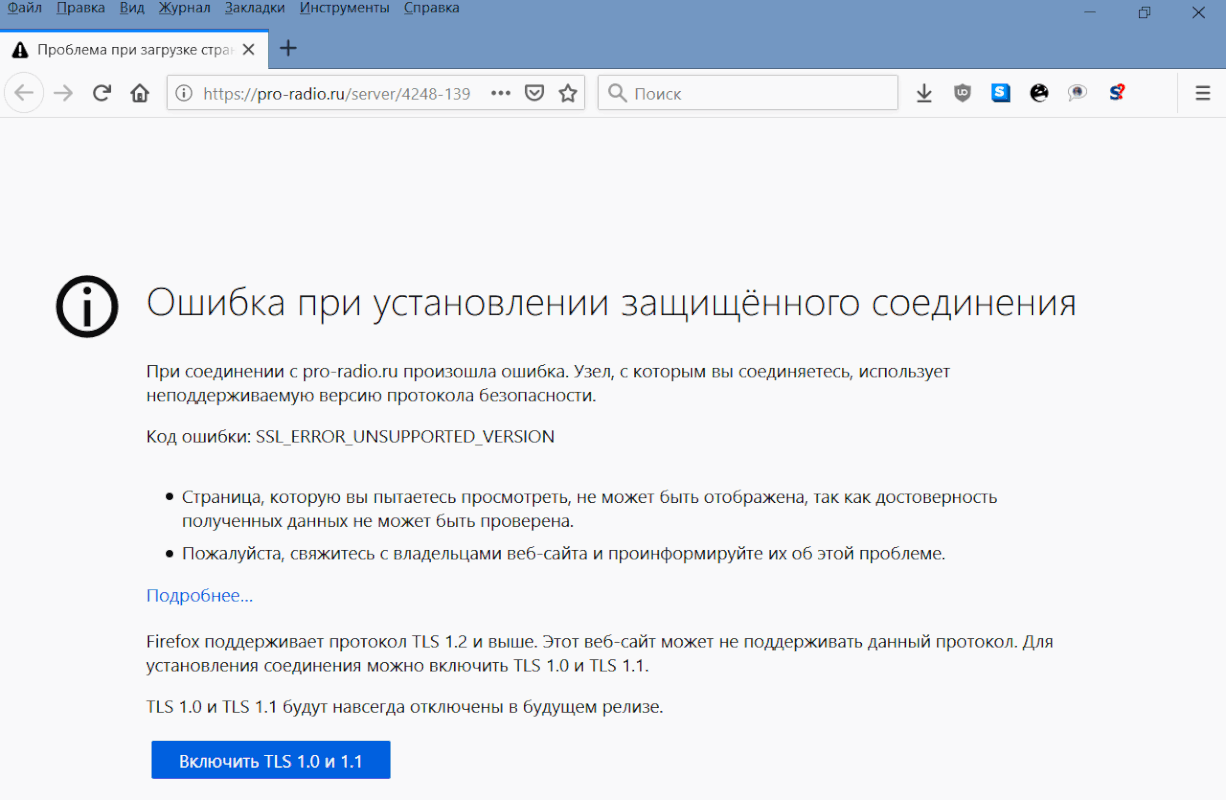The image size is (1226, 800).
Task: Go back to the previous page
Action: [23, 93]
